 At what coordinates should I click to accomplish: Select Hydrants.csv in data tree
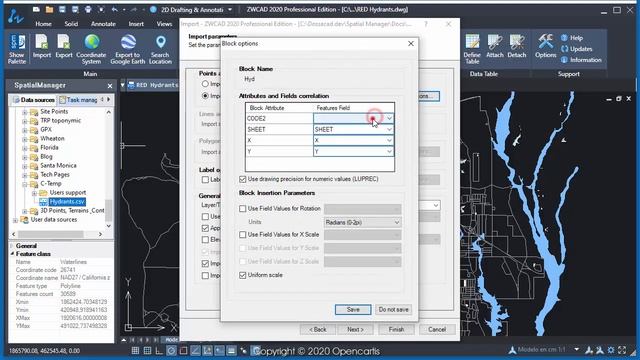[67, 202]
